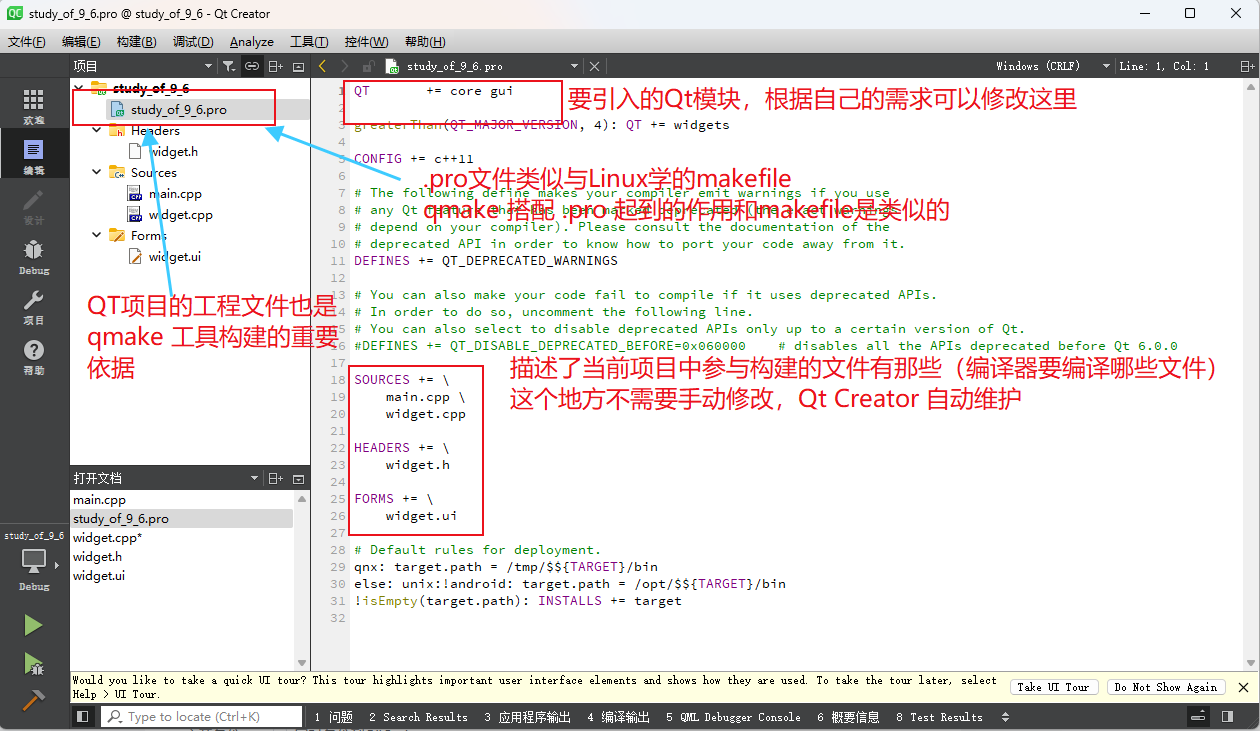Collapse the Sources folder

tap(97, 173)
